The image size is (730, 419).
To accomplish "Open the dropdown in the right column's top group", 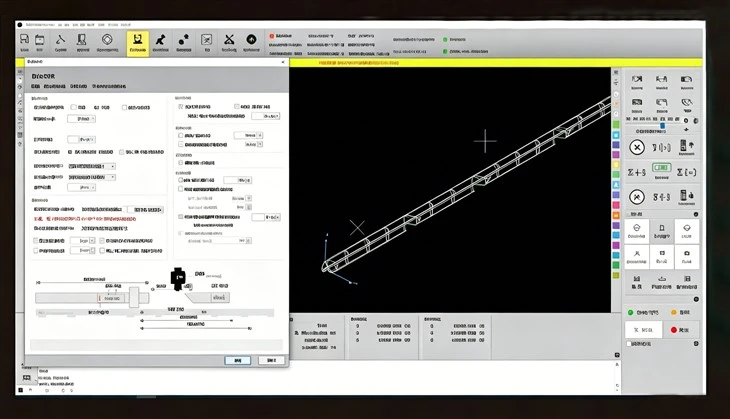I will click(265, 116).
